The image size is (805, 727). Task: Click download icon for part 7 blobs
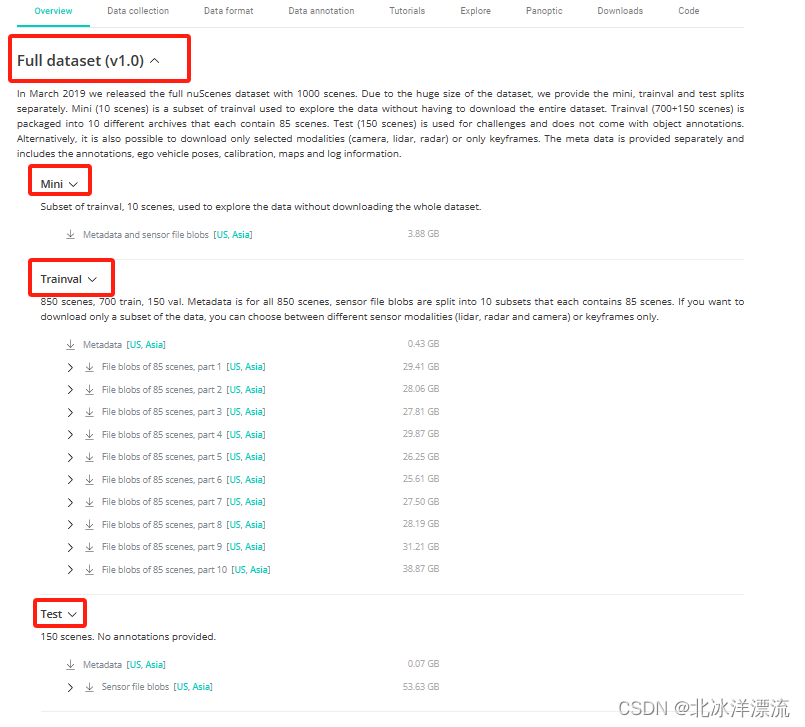(89, 502)
